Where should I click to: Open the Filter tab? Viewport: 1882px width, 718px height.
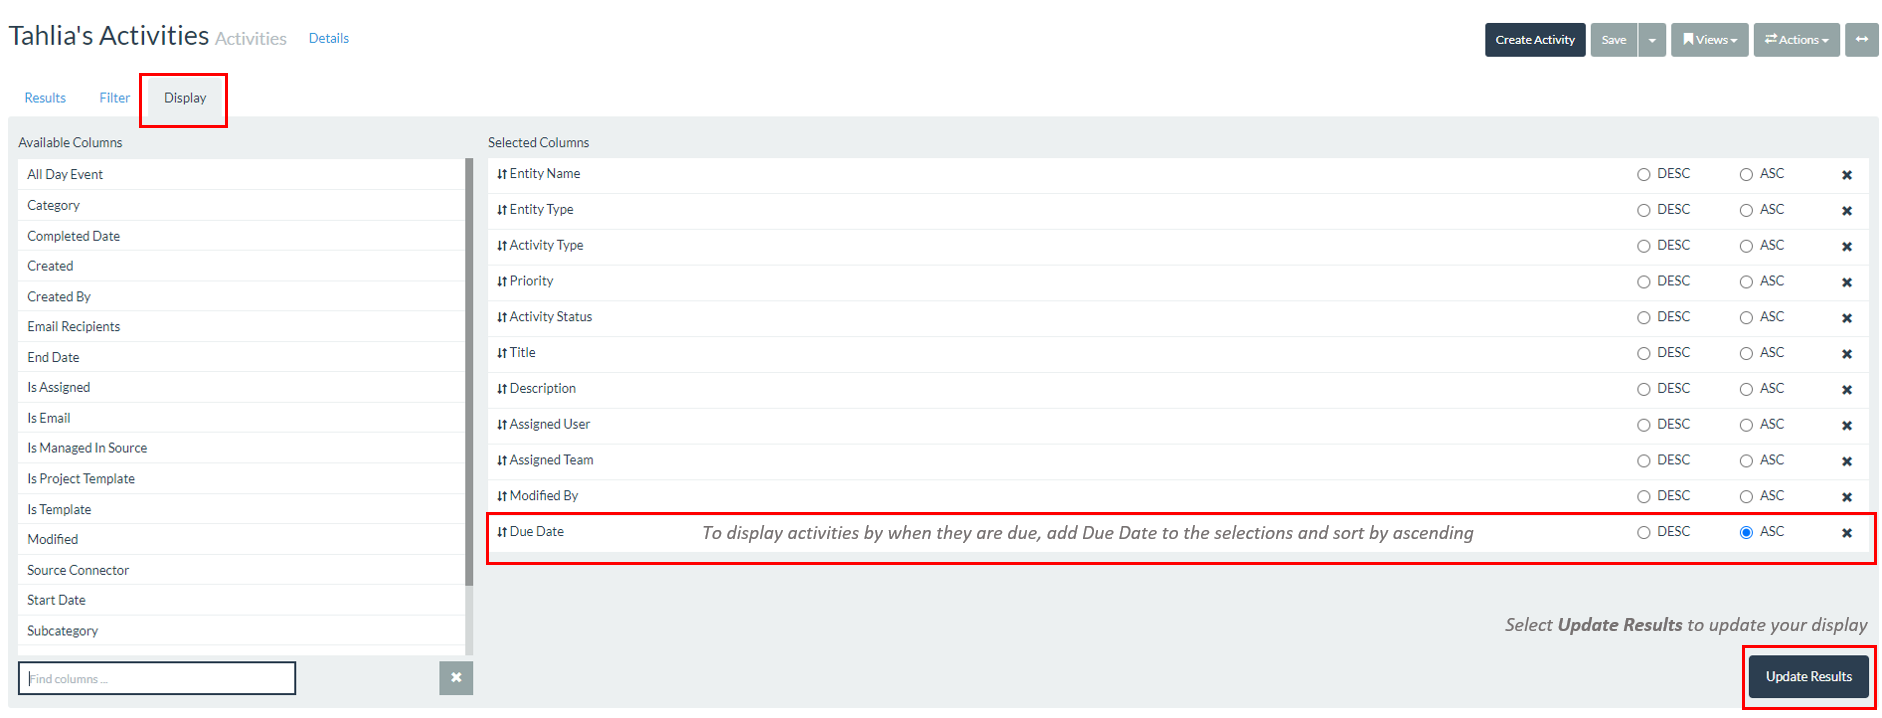114,98
